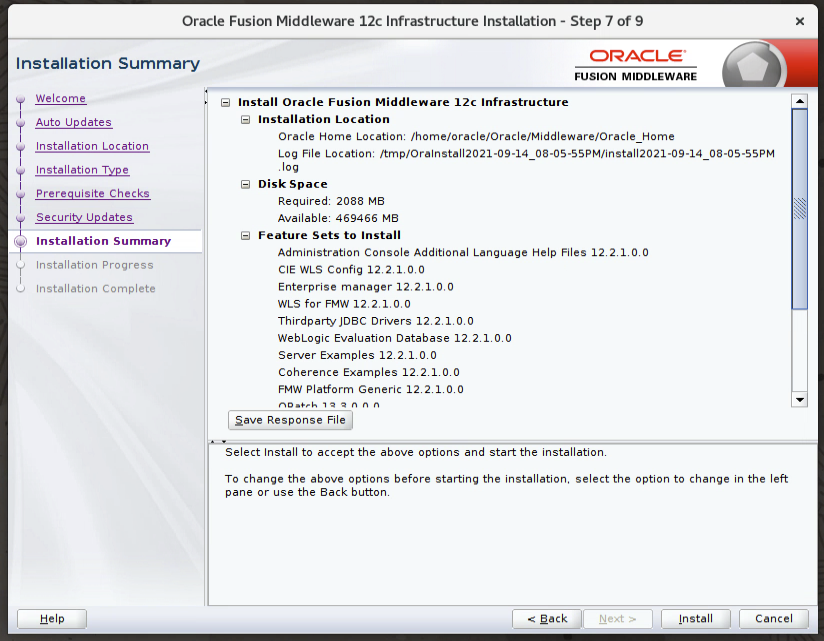The width and height of the screenshot is (824, 641).
Task: Select the WLS for FMW 12.2.1.0.0 row
Action: [x=344, y=304]
